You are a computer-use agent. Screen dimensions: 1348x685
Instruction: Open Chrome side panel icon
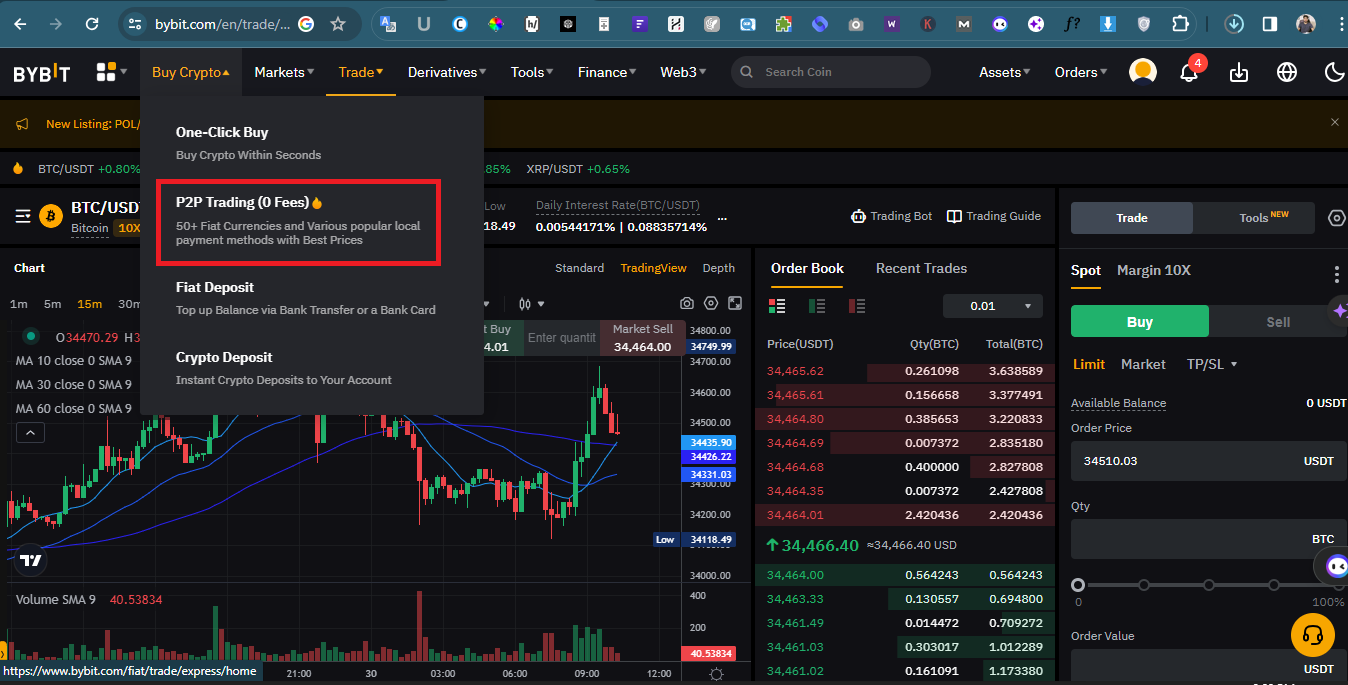(1269, 23)
